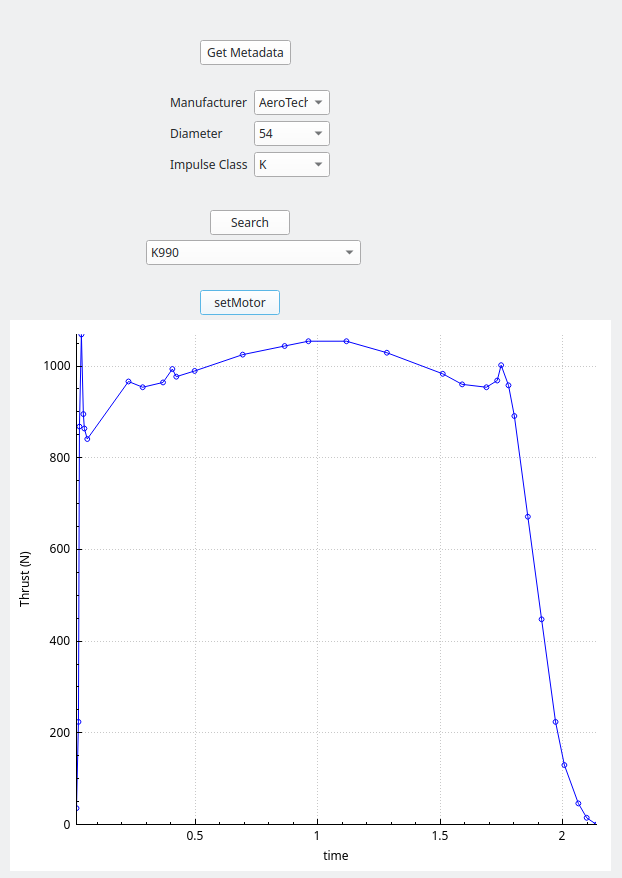The height and width of the screenshot is (878, 622).
Task: Click the time x-axis title
Action: [x=336, y=856]
